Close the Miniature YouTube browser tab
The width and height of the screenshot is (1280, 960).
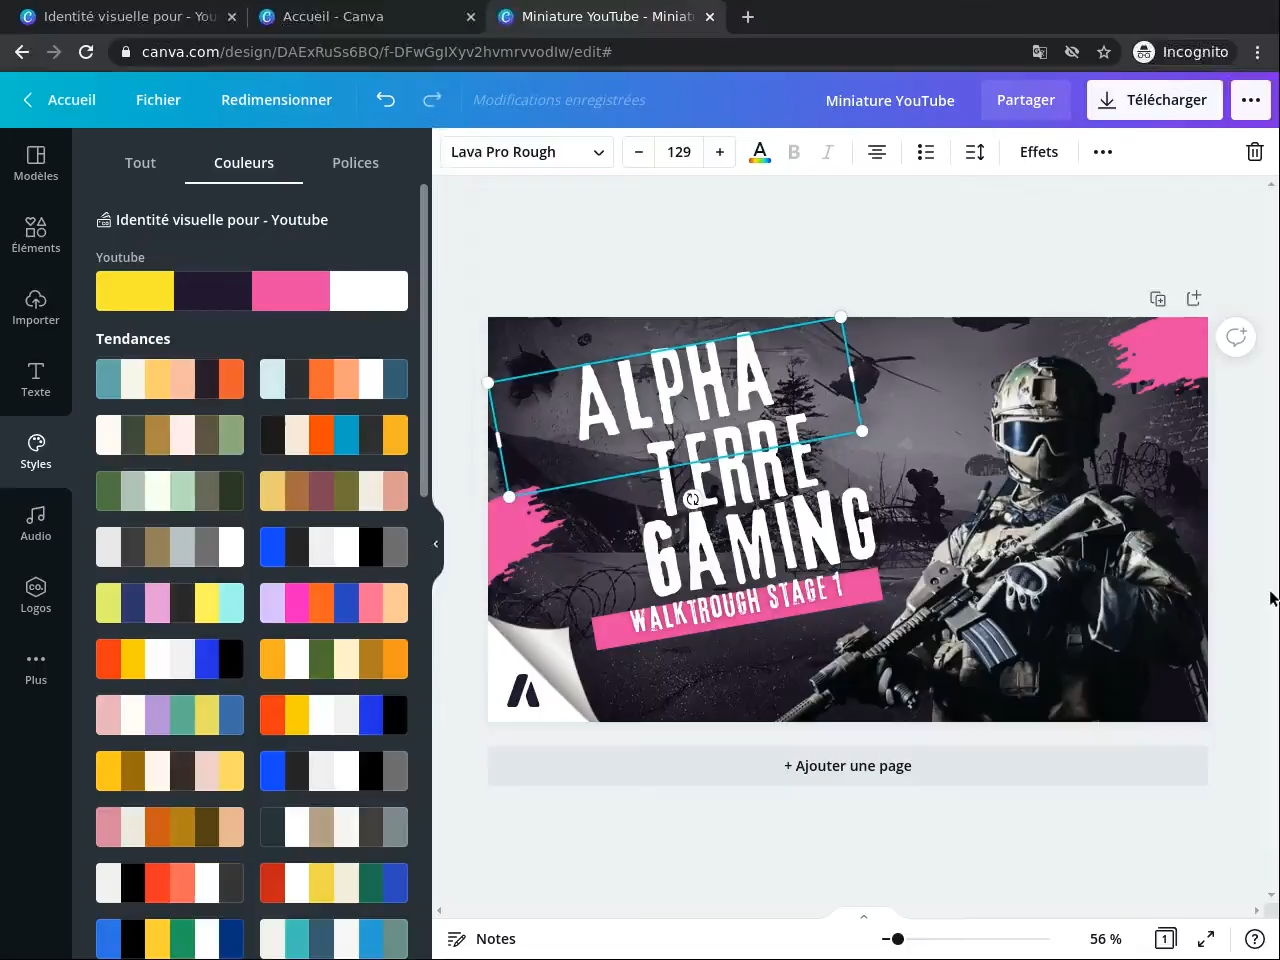point(710,16)
